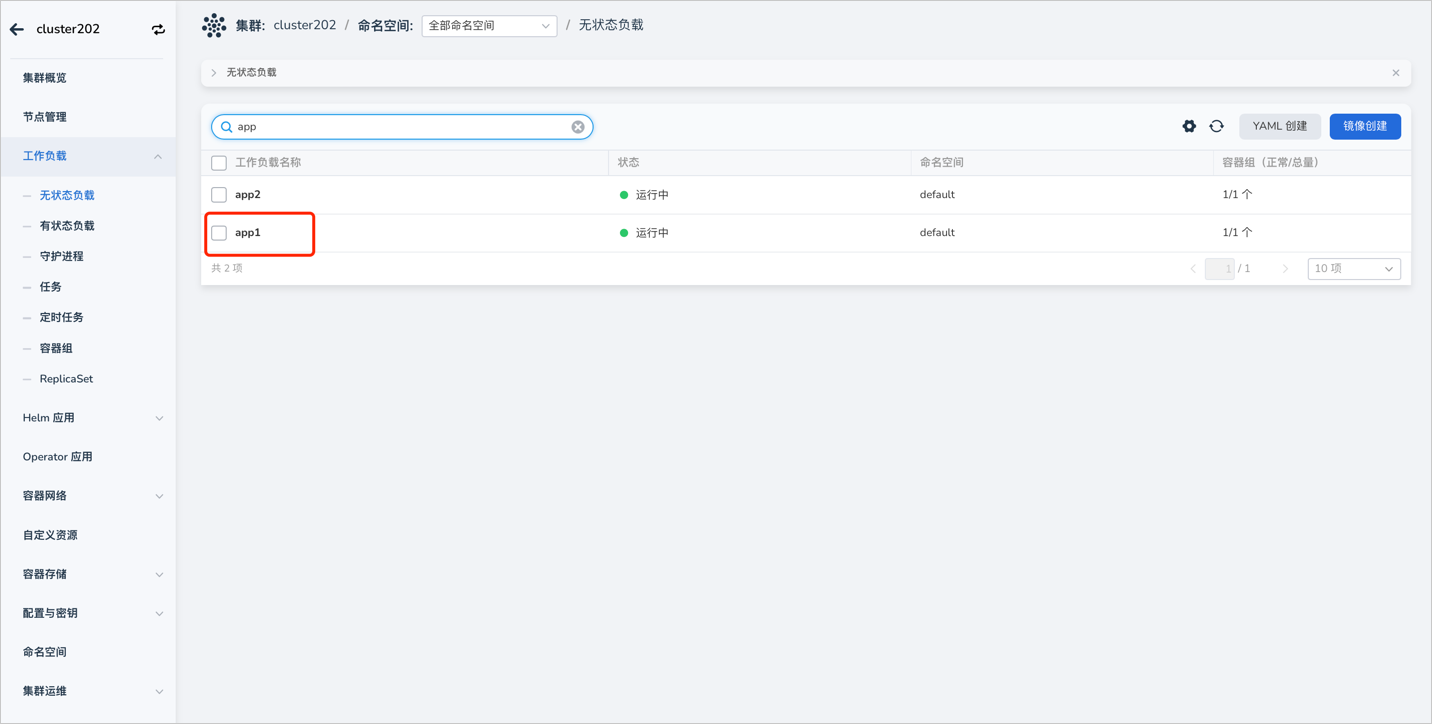The width and height of the screenshot is (1432, 724).
Task: Expand the 容器网络 sidebar section
Action: coord(159,497)
